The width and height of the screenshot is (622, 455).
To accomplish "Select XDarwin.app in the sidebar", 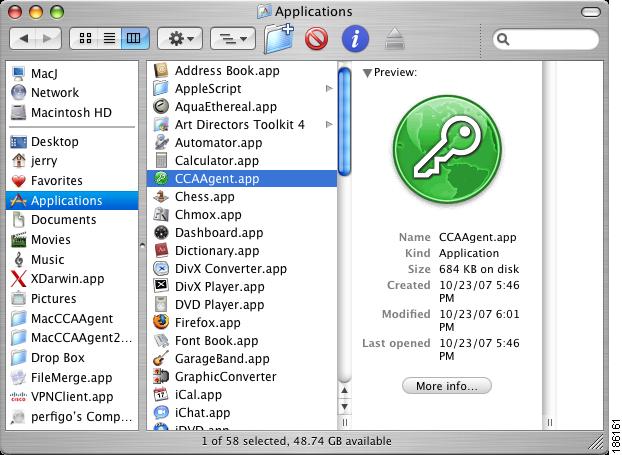I will [x=73, y=279].
